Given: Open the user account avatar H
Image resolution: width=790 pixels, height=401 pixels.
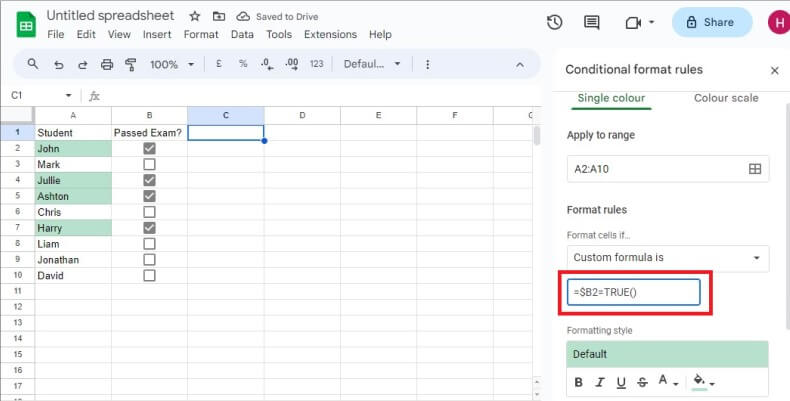Looking at the screenshot, I should [x=778, y=22].
